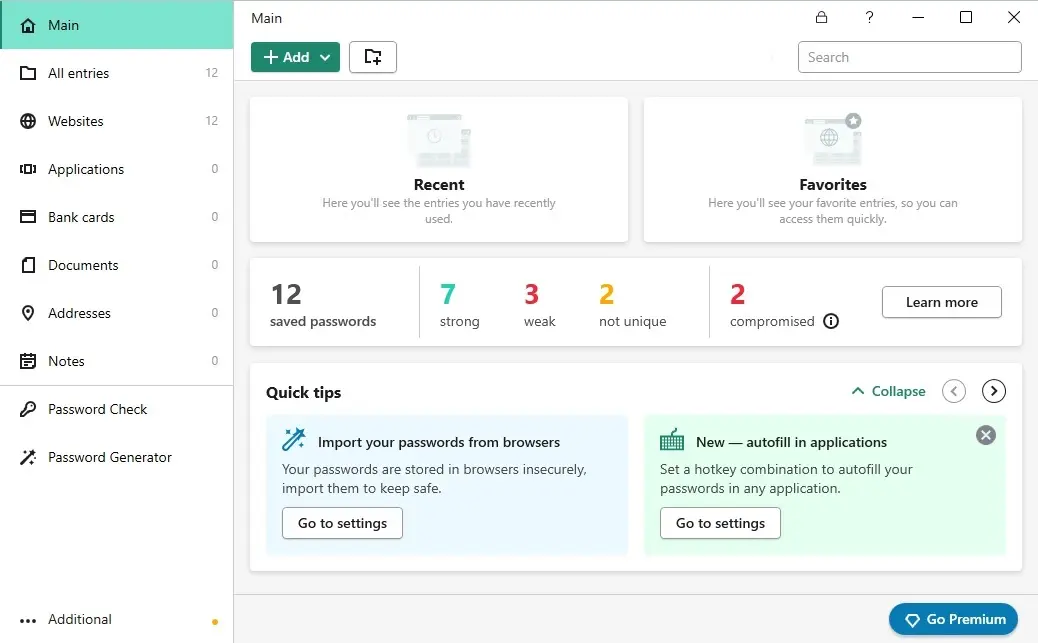
Task: Go to the previous quick tip
Action: click(954, 391)
